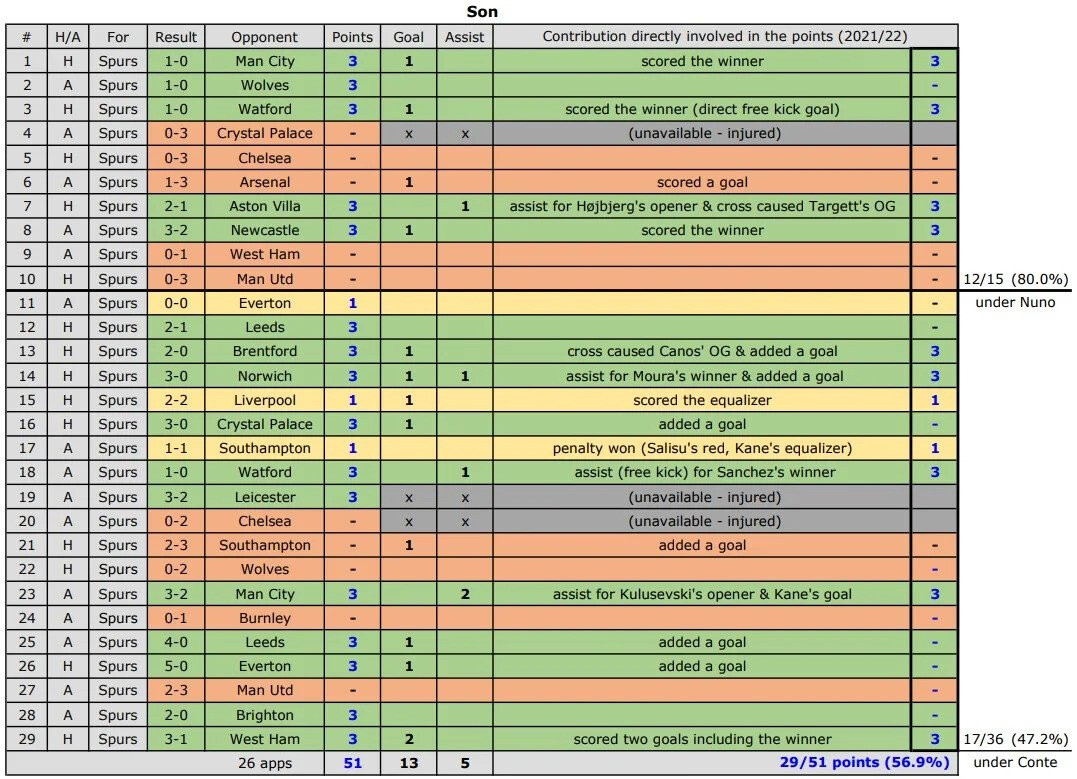Click the 'cross caused Canos' OG & added a goal' cell
Screen dimensions: 1077x779
(702, 351)
